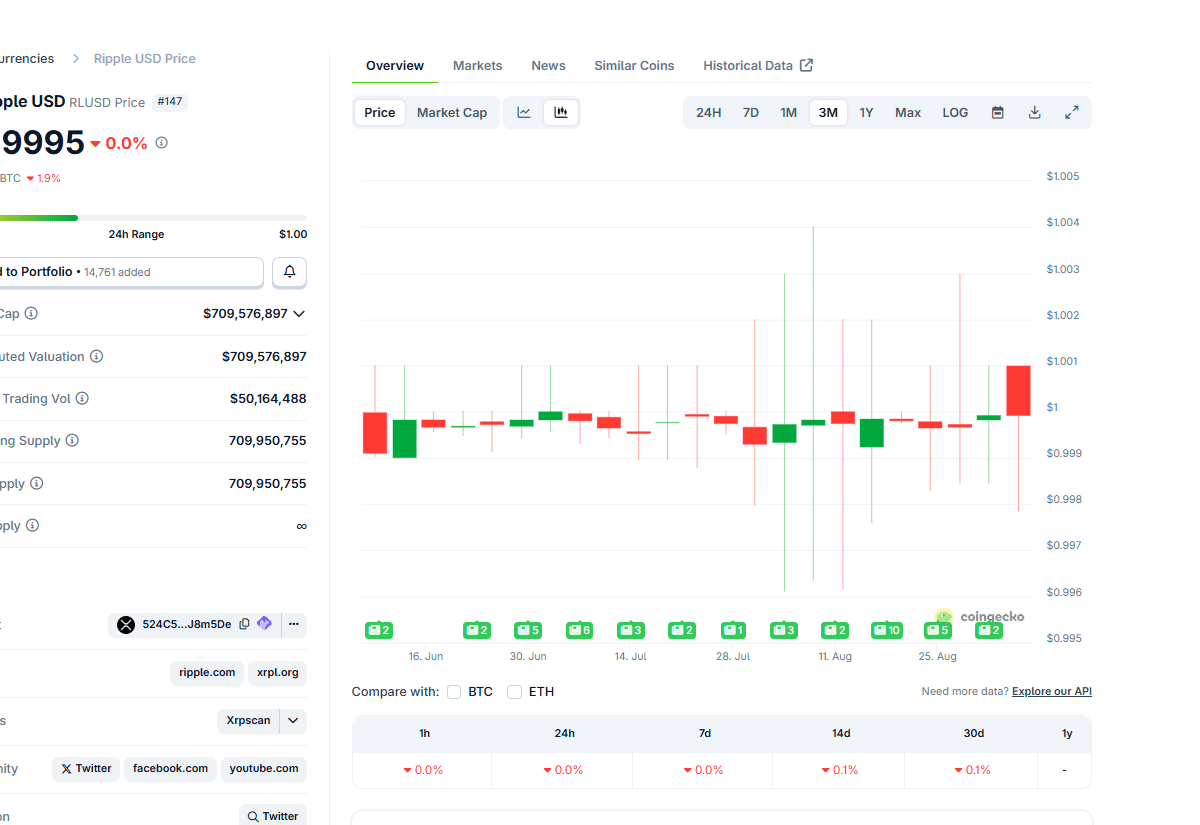
Task: Copy the contract address 524C5...J8m5De
Action: (244, 624)
